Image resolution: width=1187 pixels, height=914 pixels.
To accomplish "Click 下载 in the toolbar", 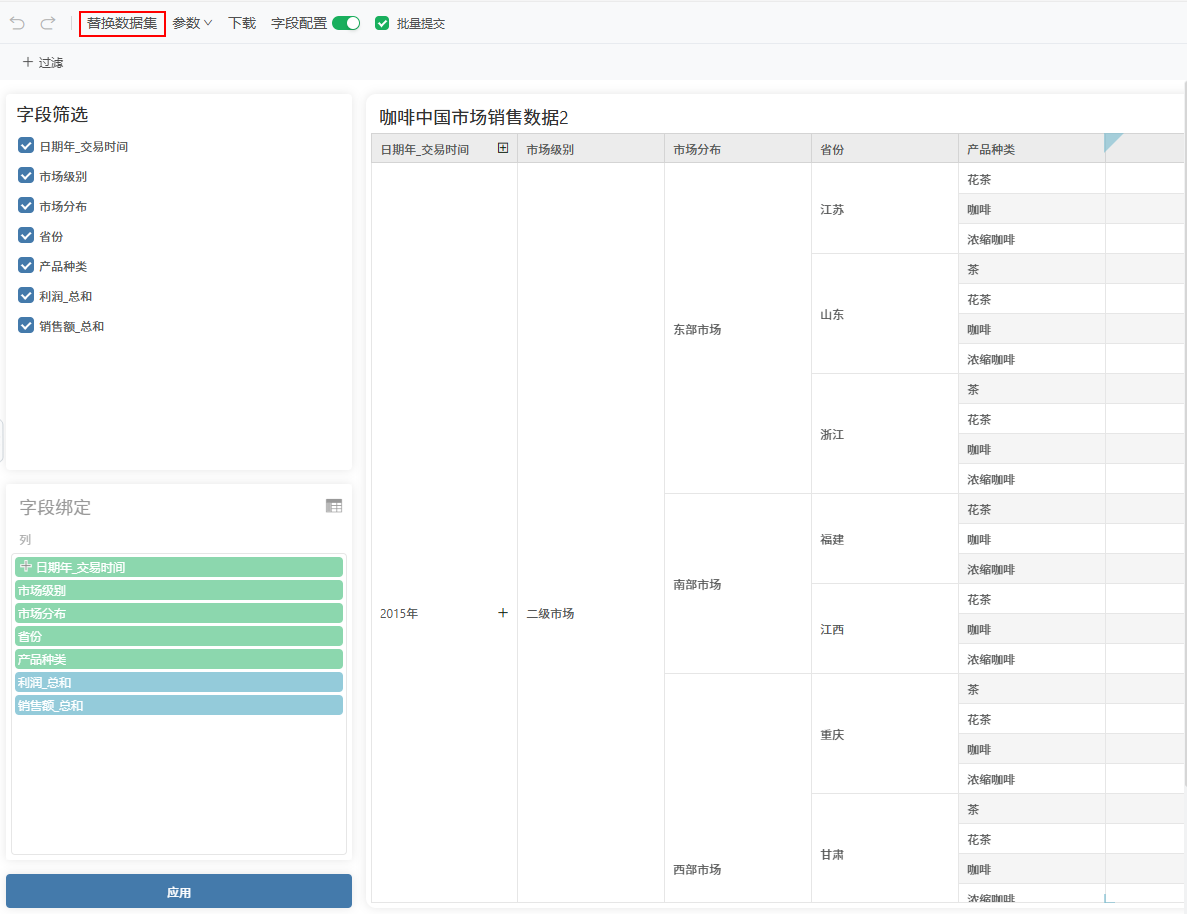I will tap(242, 23).
